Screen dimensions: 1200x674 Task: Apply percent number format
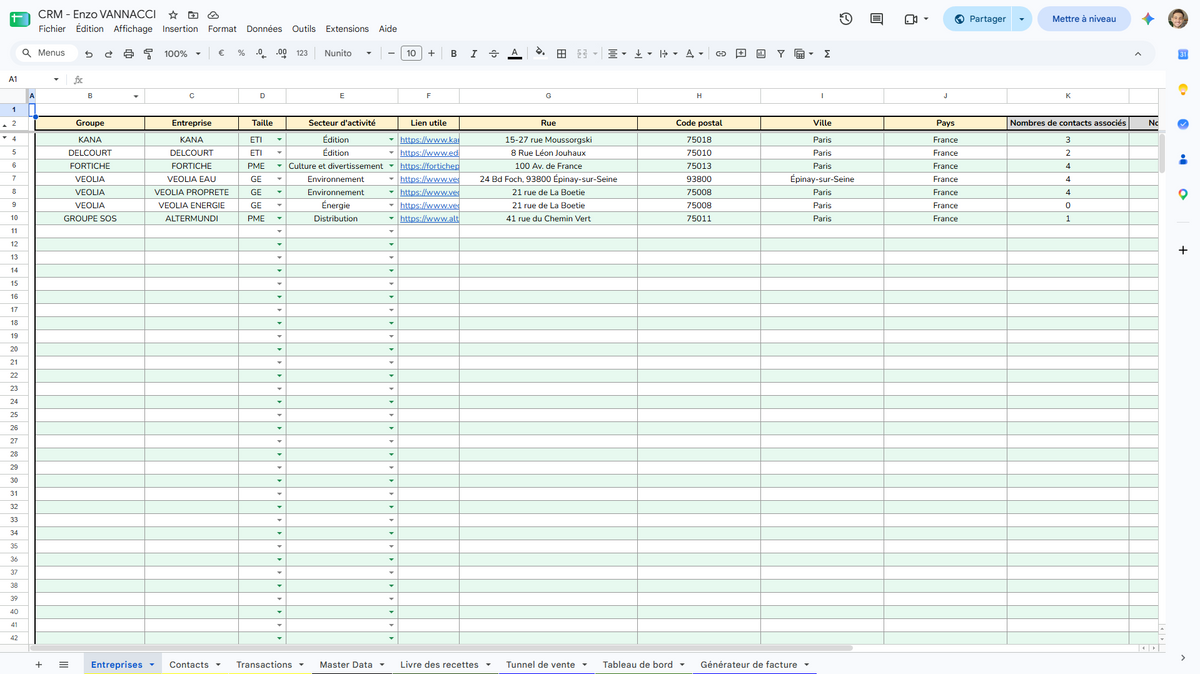tap(241, 54)
